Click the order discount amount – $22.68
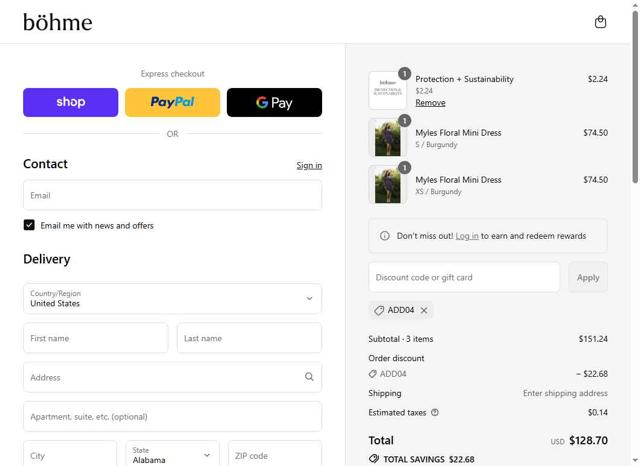 click(x=592, y=374)
